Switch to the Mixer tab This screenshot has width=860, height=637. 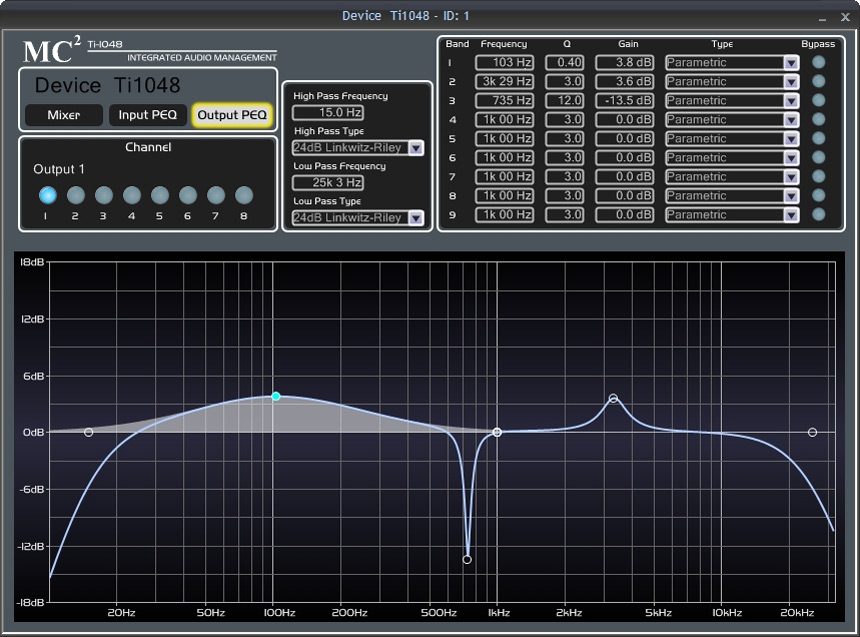63,115
